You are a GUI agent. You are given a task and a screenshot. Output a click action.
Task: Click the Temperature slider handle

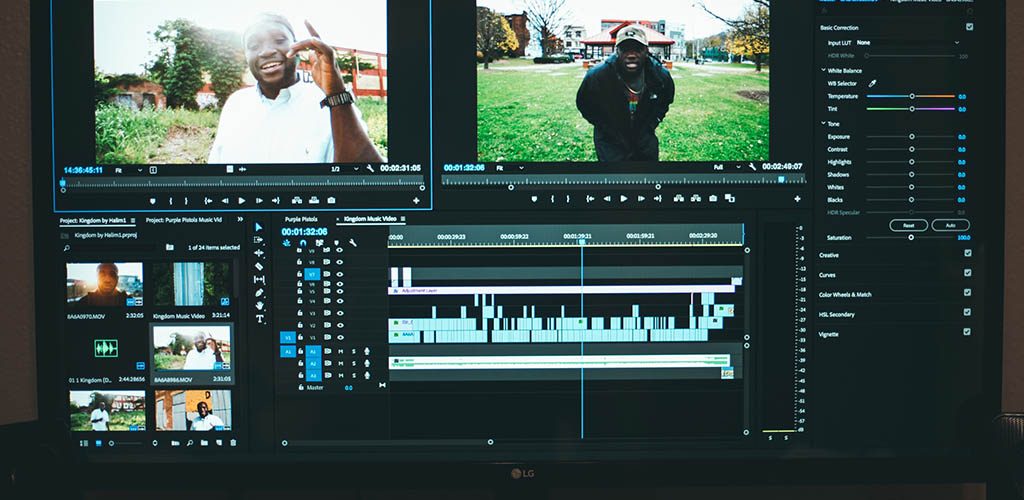911,96
